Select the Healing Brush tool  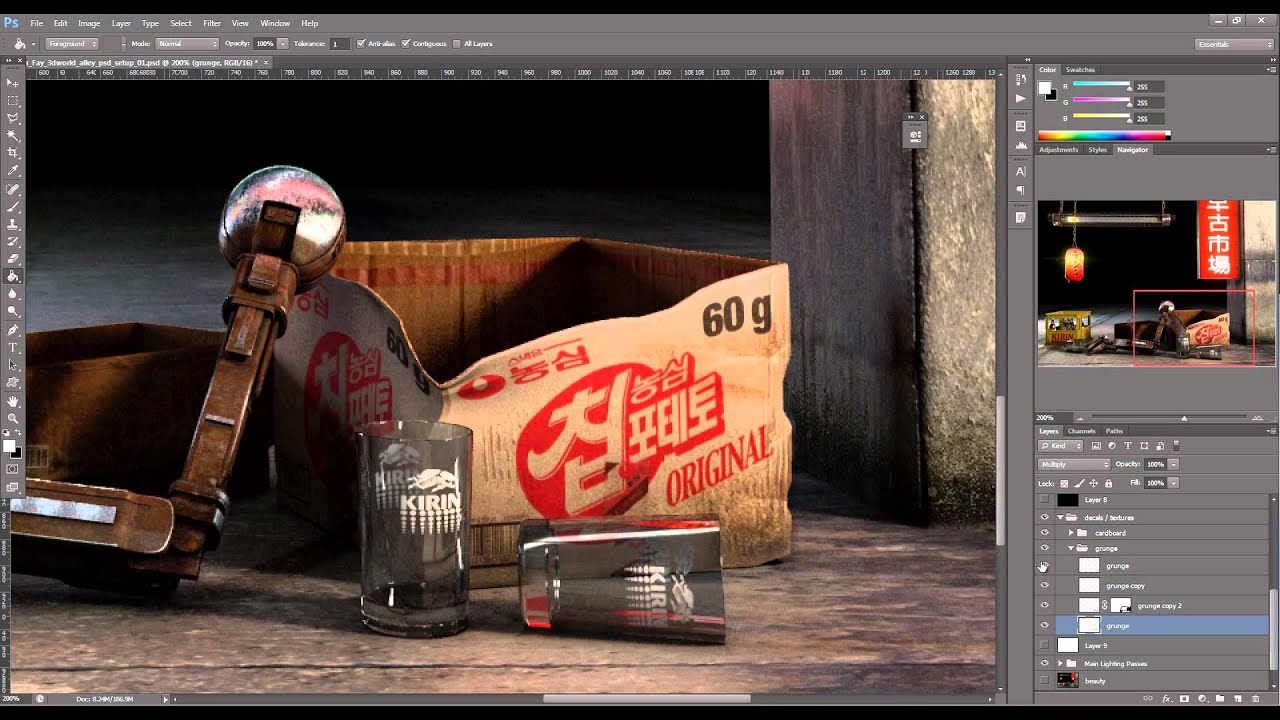[13, 189]
